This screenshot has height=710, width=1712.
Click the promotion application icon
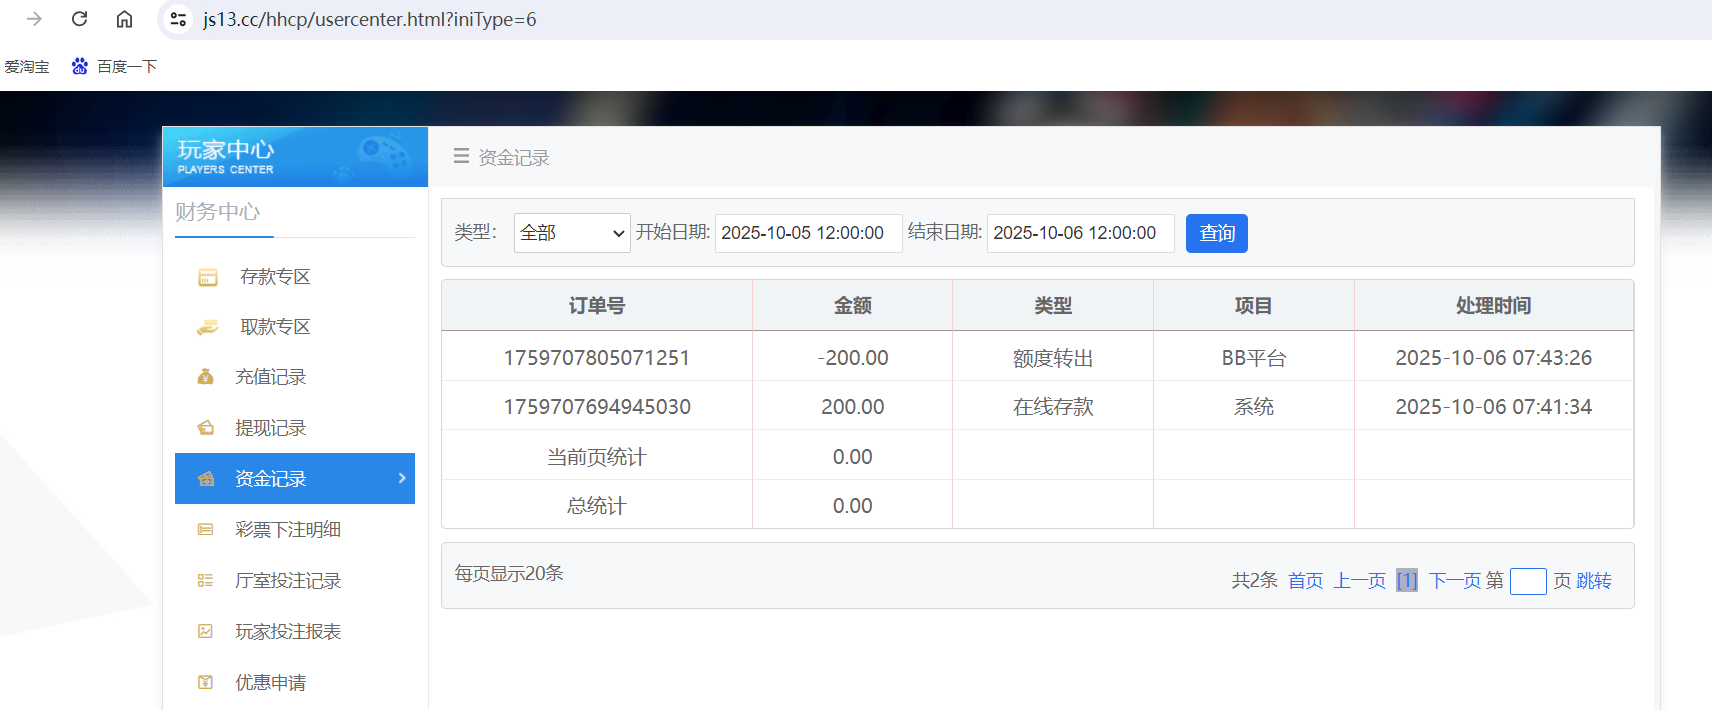click(205, 683)
